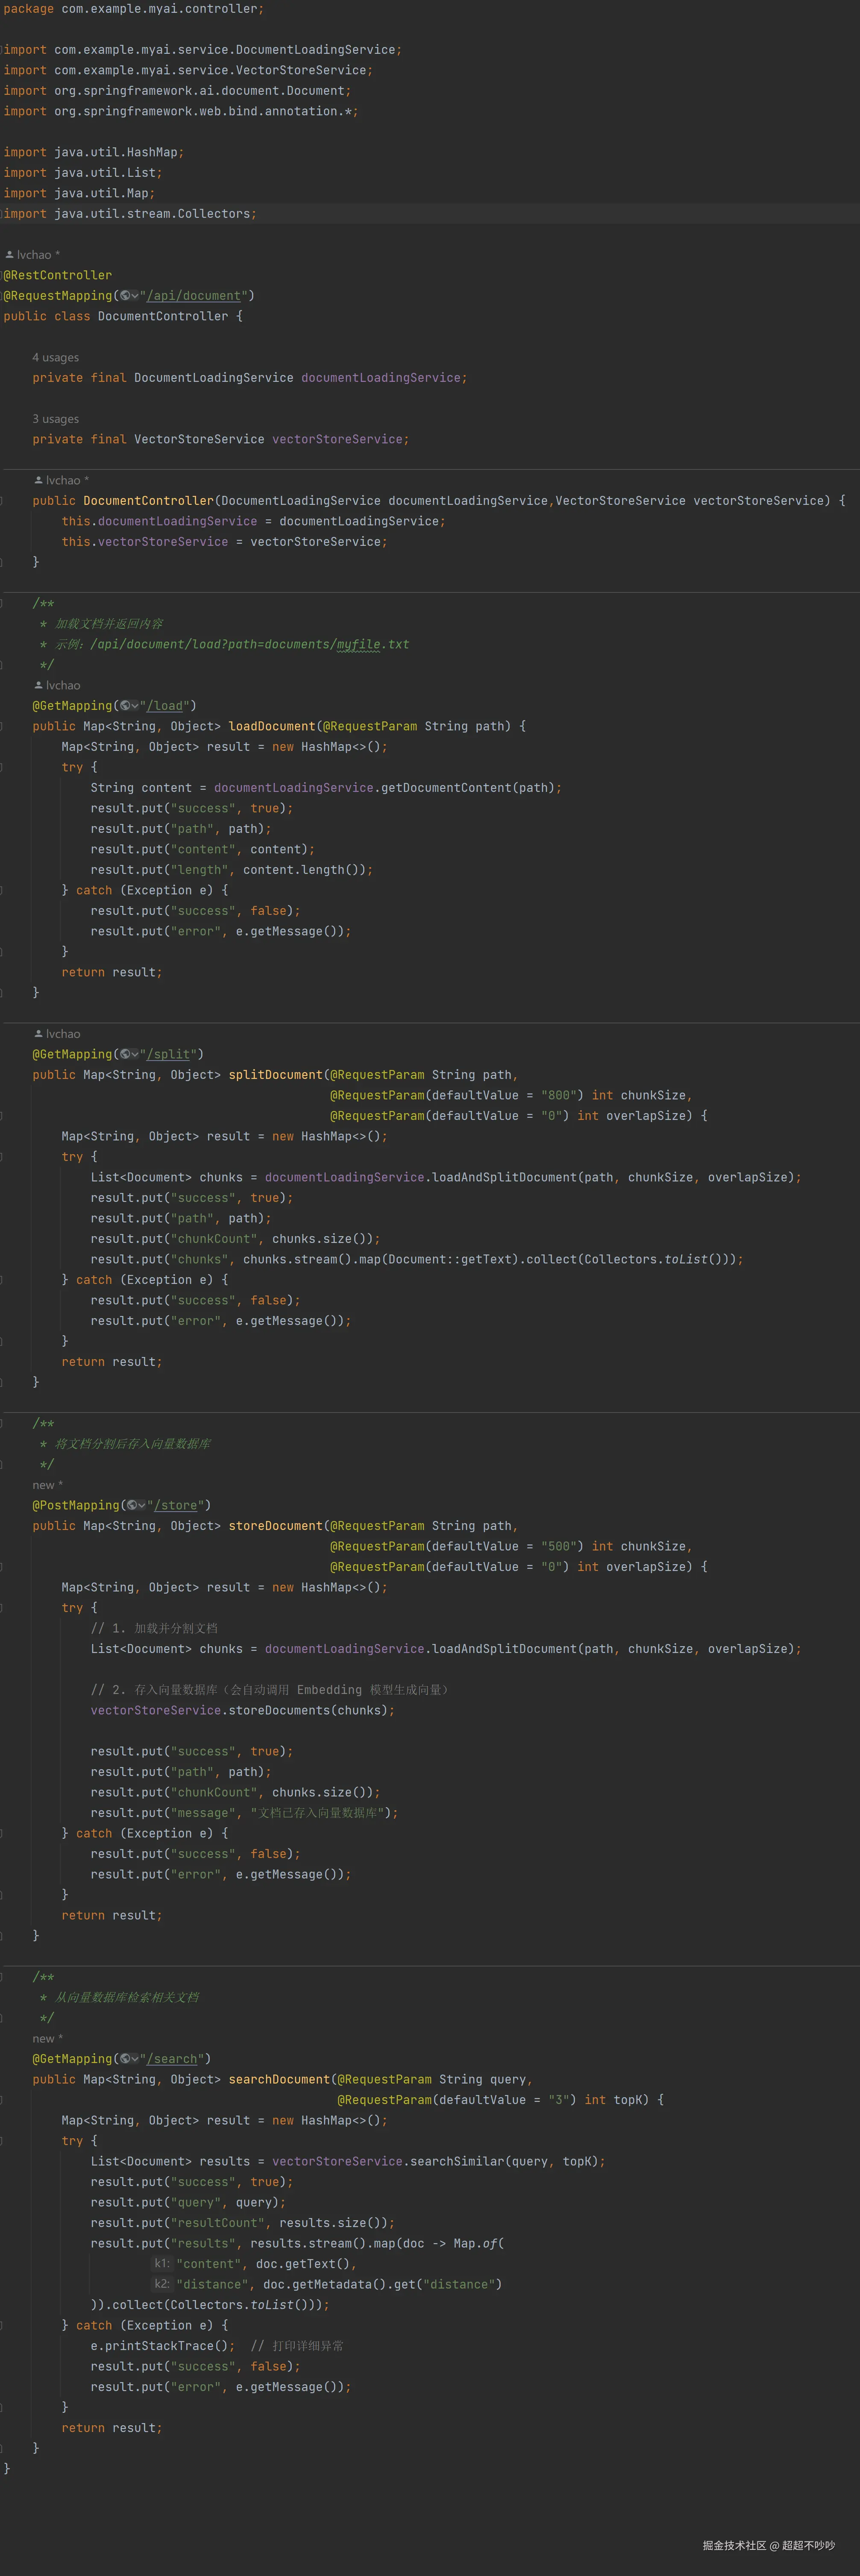Click the "splitDocument" method name
The height and width of the screenshot is (2576, 860).
(276, 1075)
